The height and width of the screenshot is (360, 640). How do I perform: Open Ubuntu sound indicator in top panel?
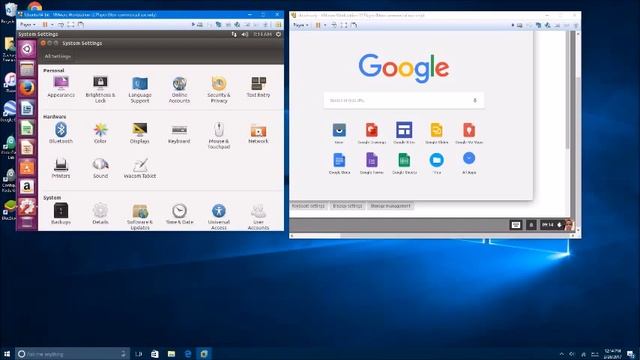(245, 34)
